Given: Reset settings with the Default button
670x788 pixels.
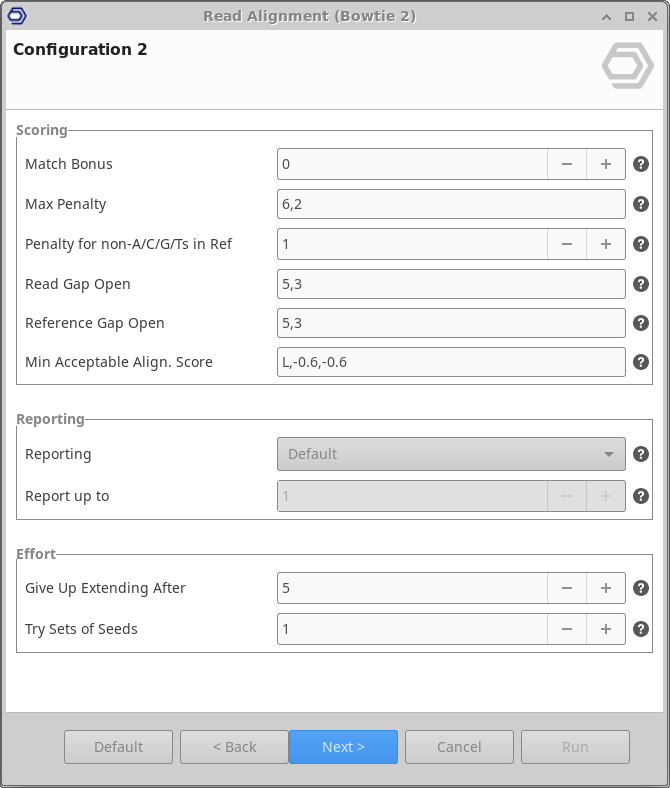Looking at the screenshot, I should click(118, 747).
